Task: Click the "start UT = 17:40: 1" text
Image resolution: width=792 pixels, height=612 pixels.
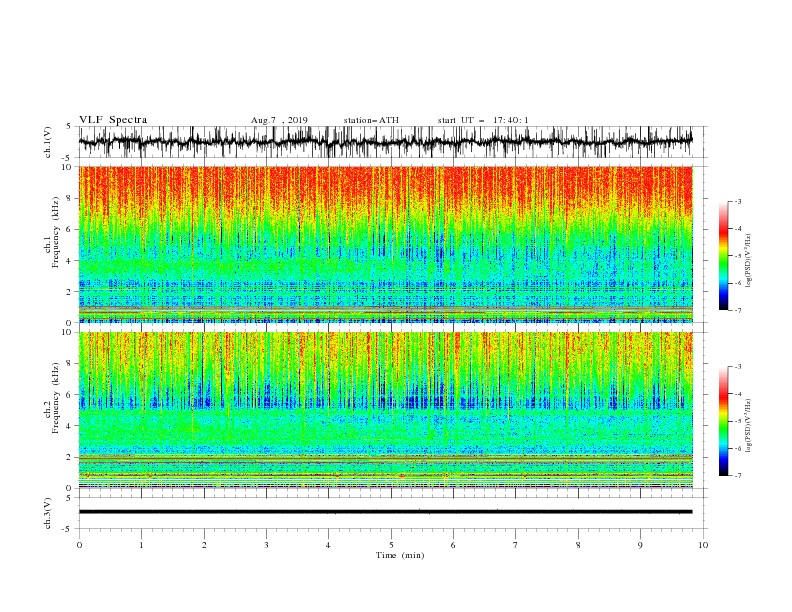Action: [x=483, y=120]
